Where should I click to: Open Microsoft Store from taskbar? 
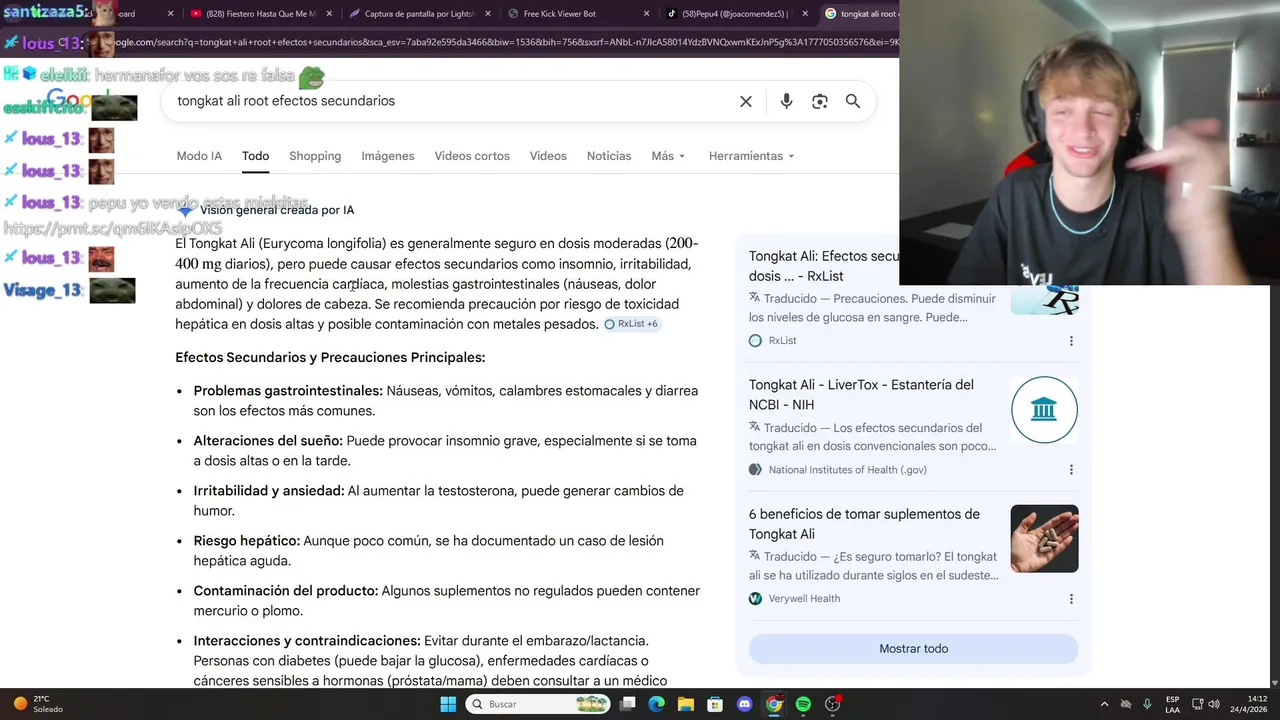point(715,704)
